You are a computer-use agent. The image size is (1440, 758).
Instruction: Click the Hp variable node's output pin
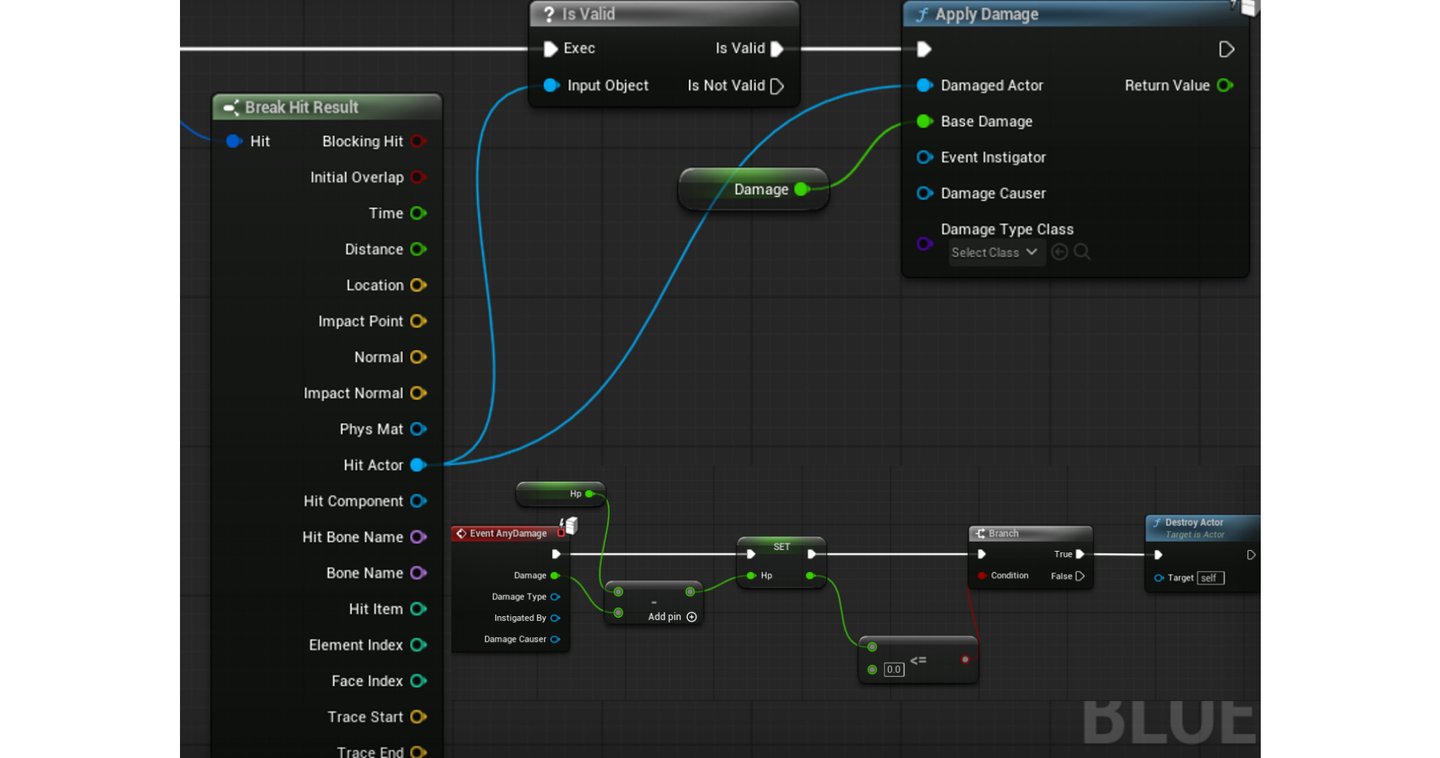(589, 494)
